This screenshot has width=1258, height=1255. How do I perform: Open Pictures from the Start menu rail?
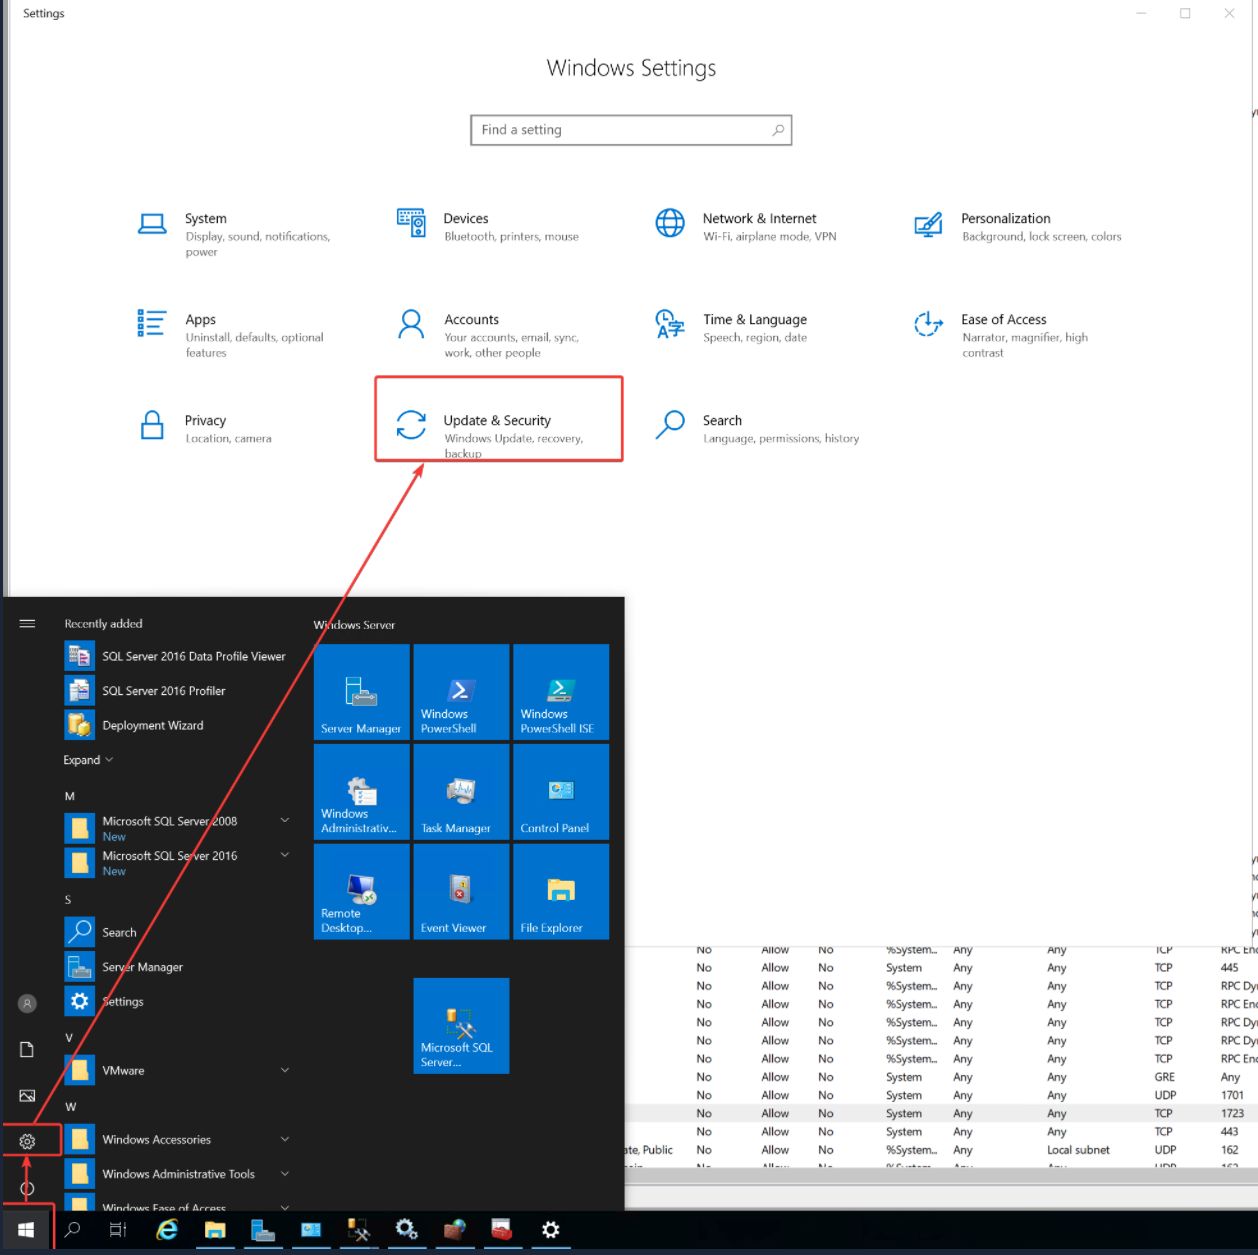(x=27, y=1096)
